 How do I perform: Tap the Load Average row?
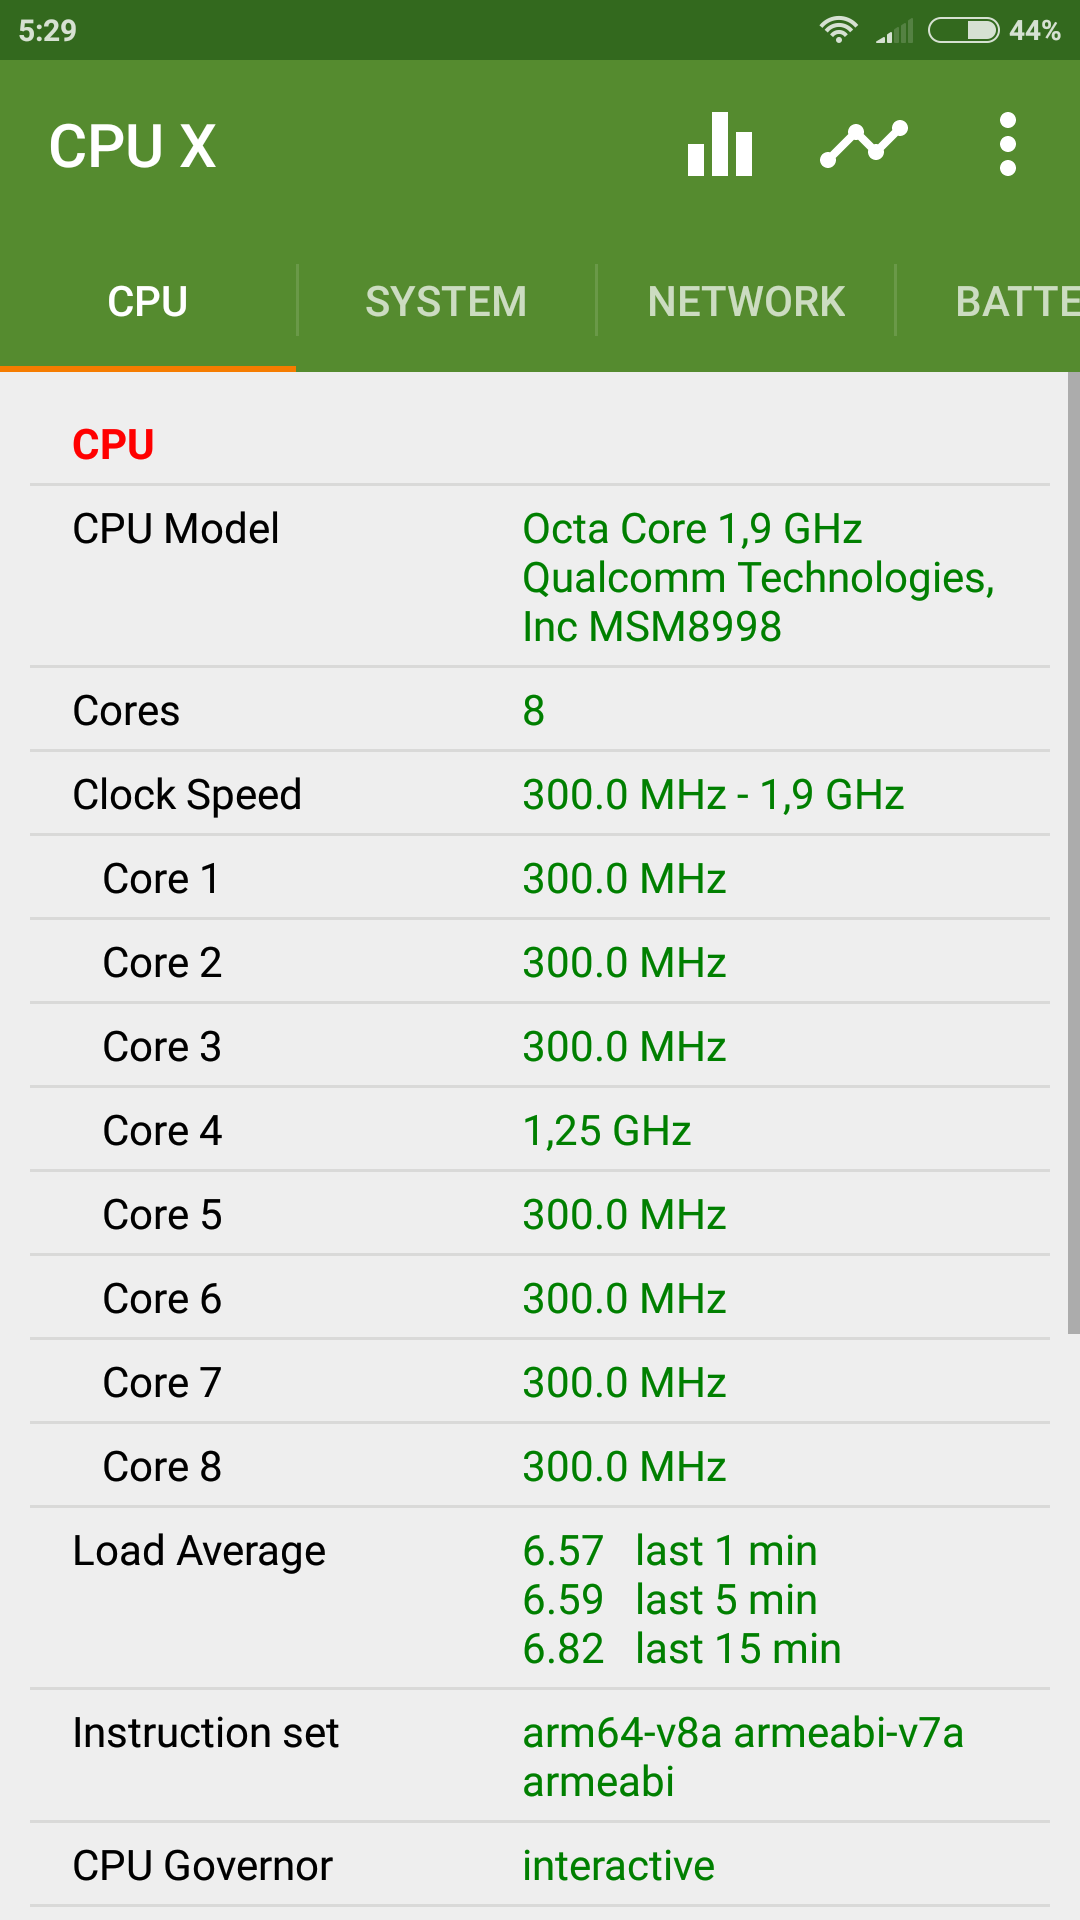click(540, 1599)
